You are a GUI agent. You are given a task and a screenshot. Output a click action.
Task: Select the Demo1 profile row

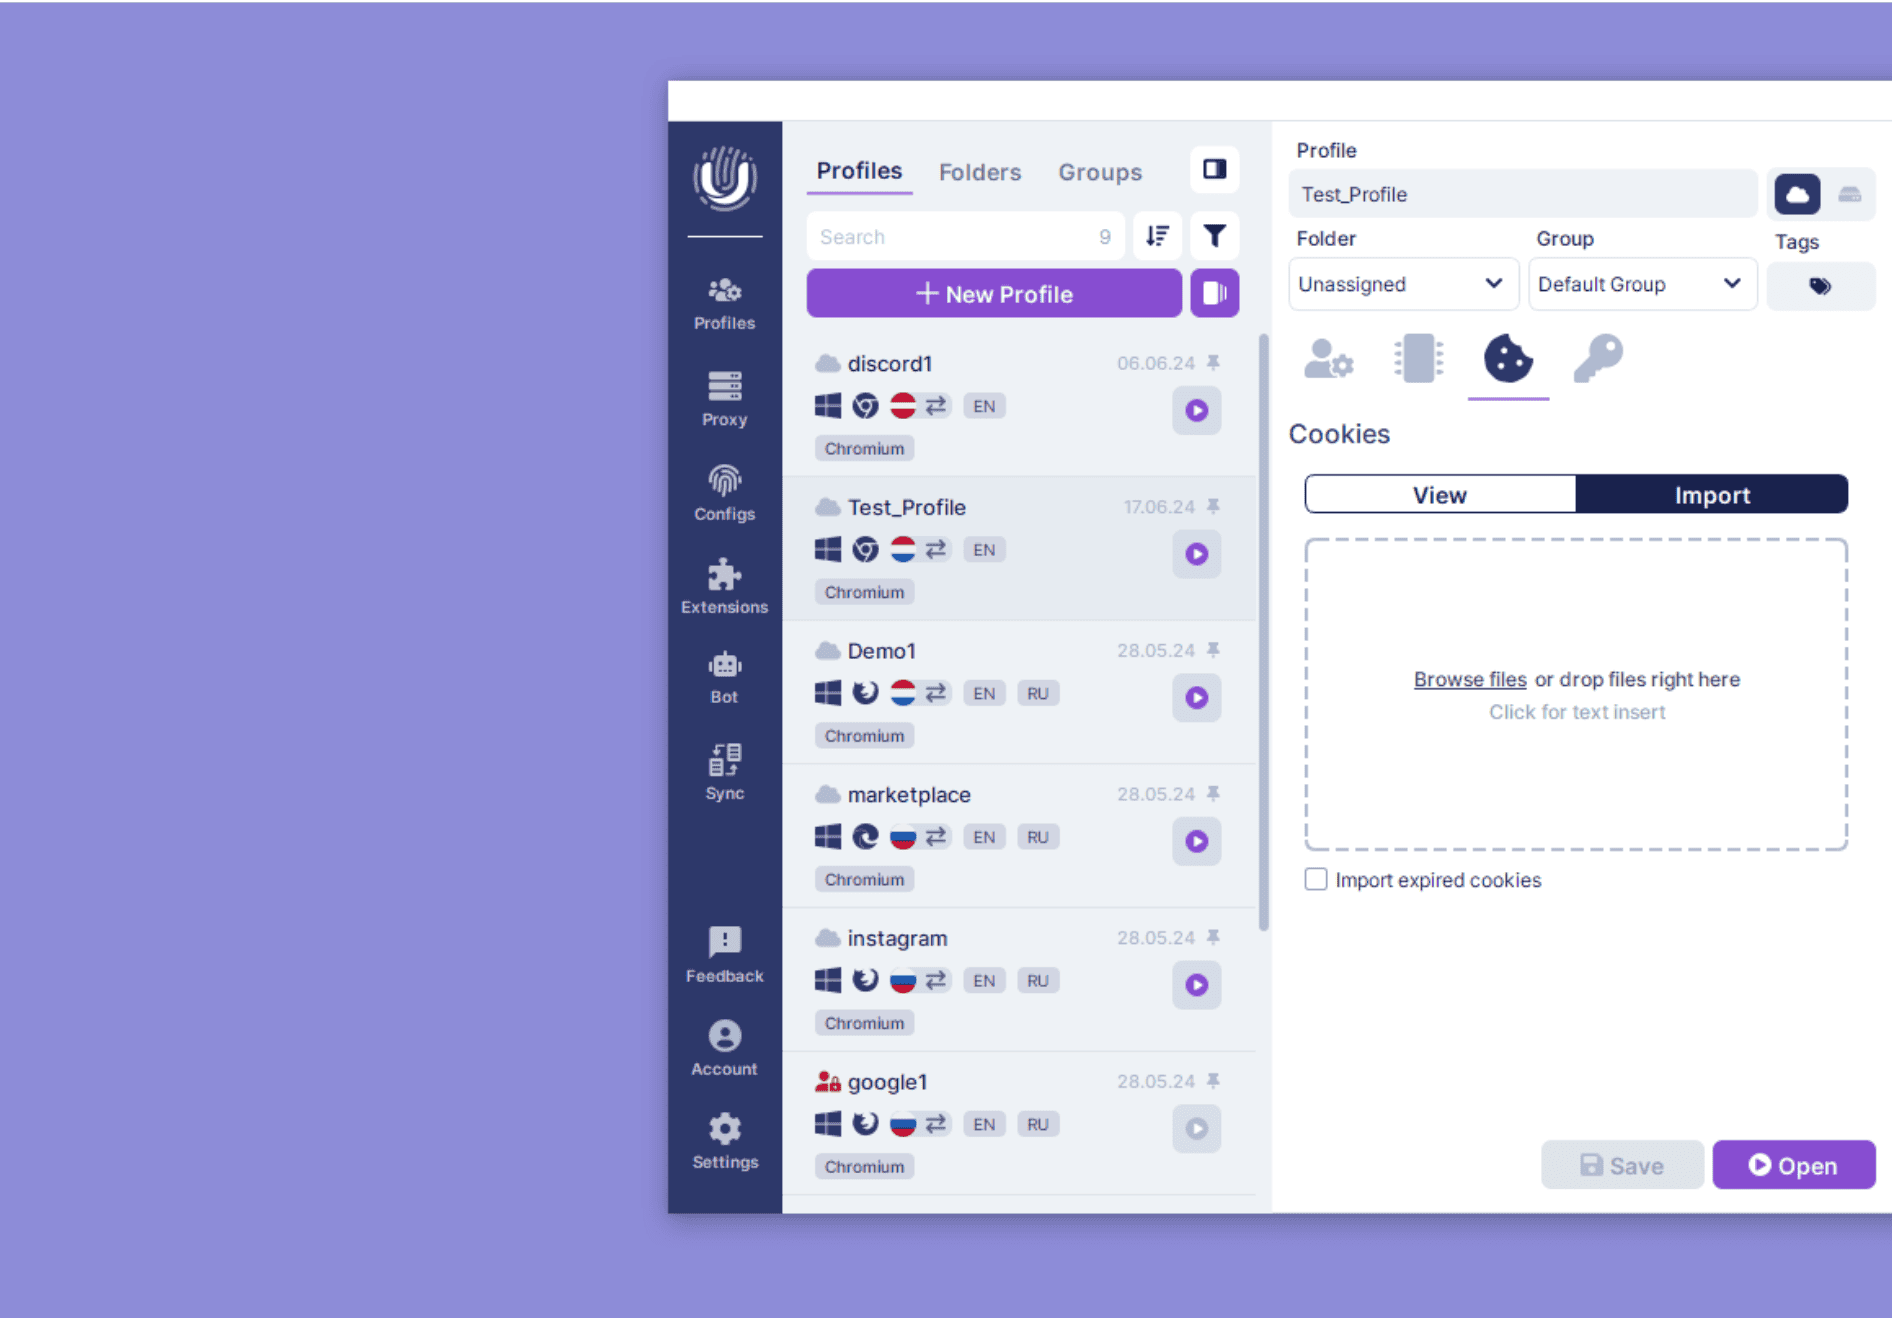[1019, 692]
